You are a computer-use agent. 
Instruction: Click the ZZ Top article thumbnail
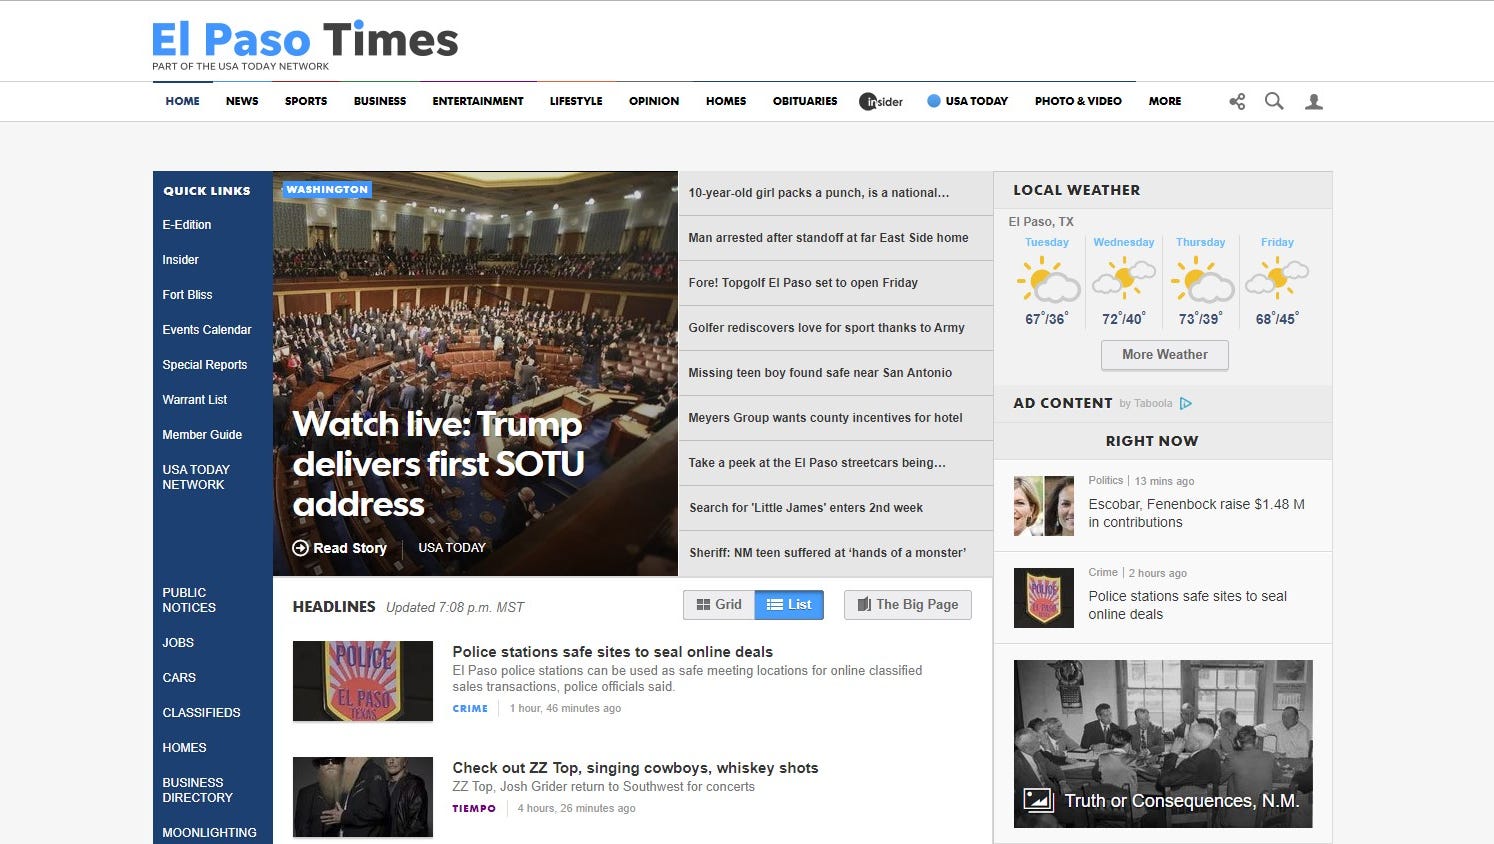pyautogui.click(x=363, y=797)
